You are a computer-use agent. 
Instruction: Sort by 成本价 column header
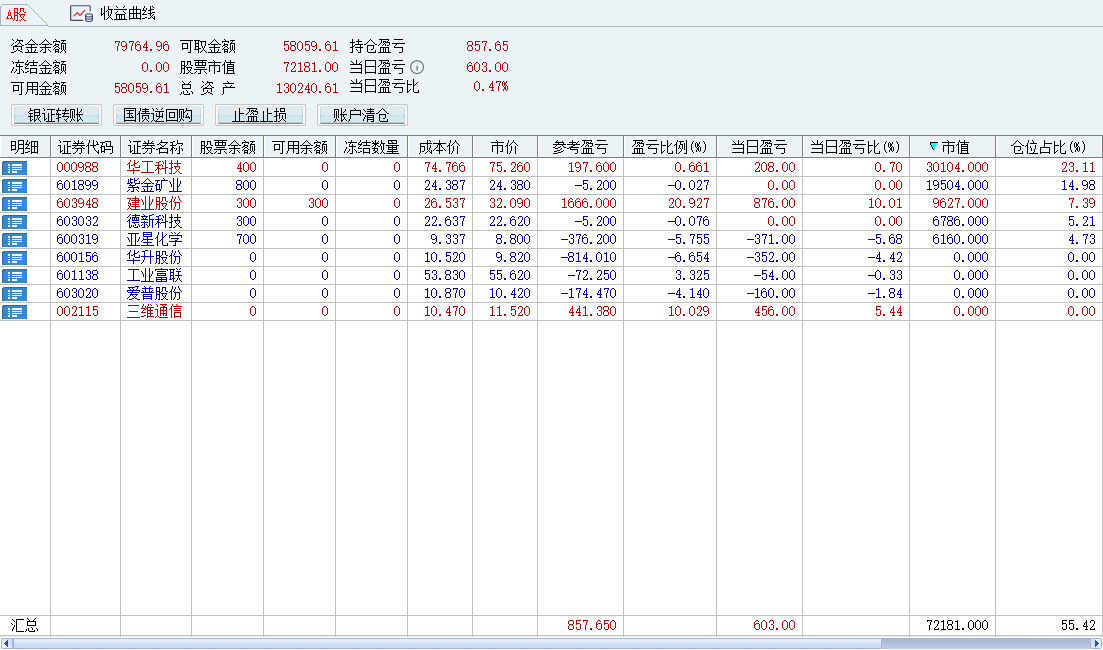(x=440, y=147)
